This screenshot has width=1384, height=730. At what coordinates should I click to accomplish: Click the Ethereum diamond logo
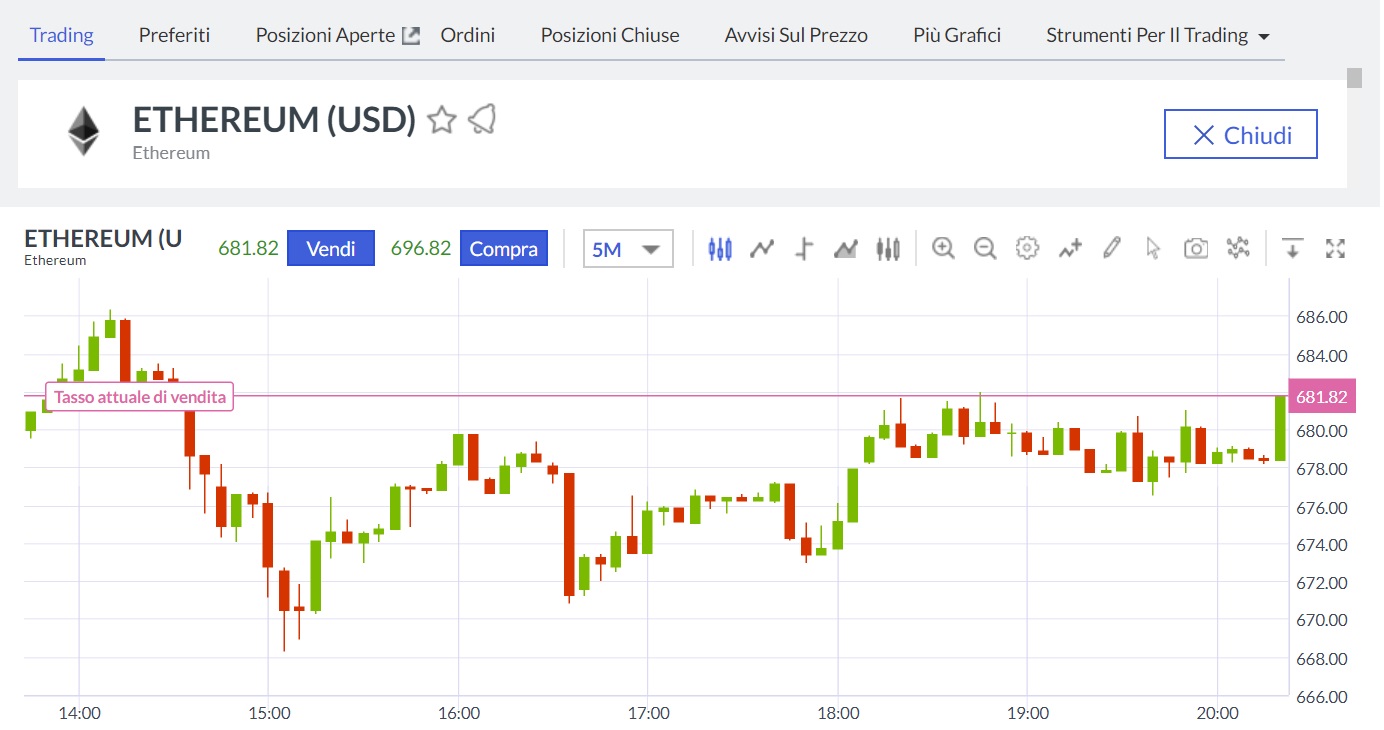[x=84, y=131]
